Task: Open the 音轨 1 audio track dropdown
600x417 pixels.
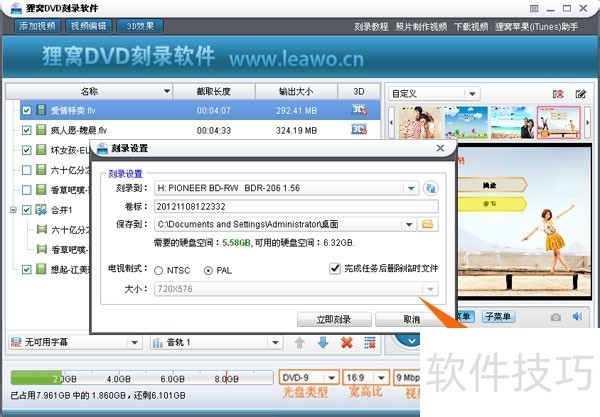Action: (276, 343)
